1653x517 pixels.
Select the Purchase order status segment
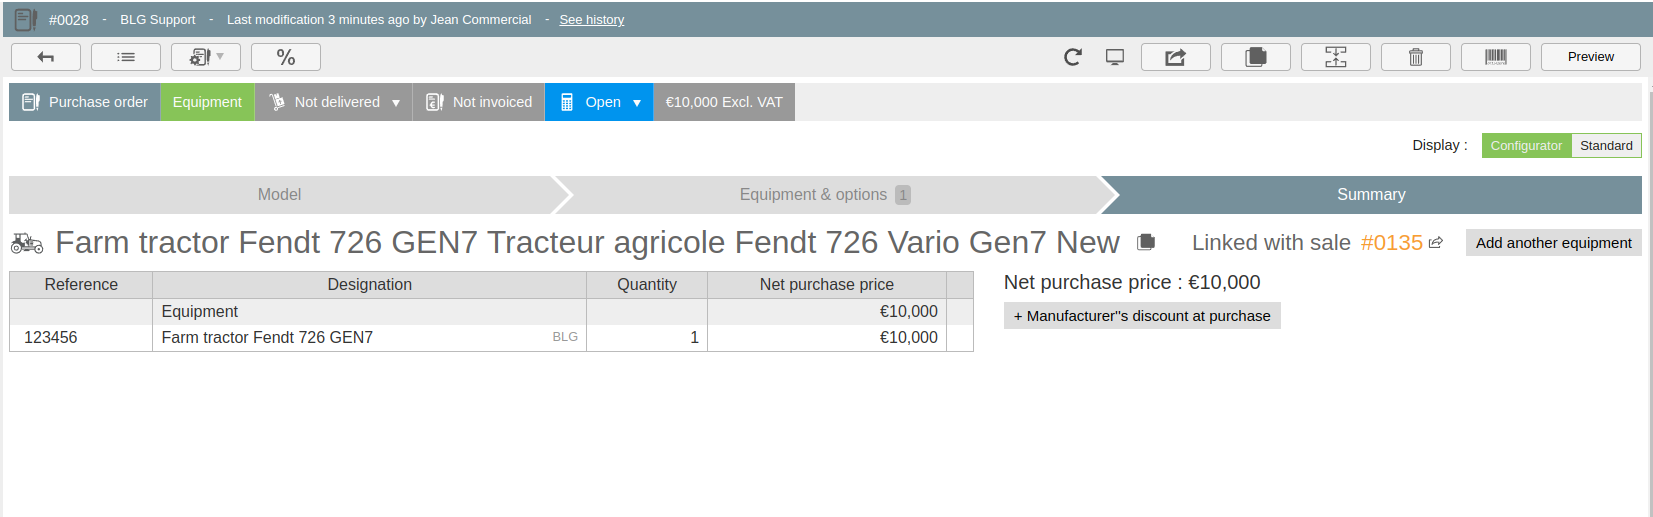[85, 102]
